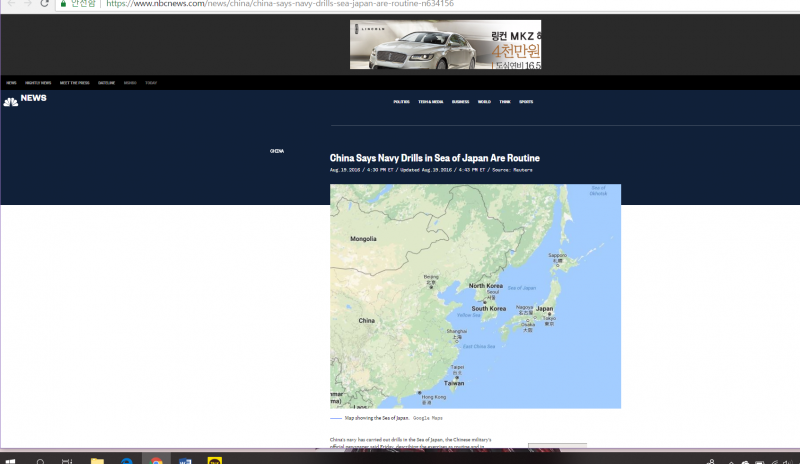Open the Politics section
The image size is (800, 464).
point(401,102)
